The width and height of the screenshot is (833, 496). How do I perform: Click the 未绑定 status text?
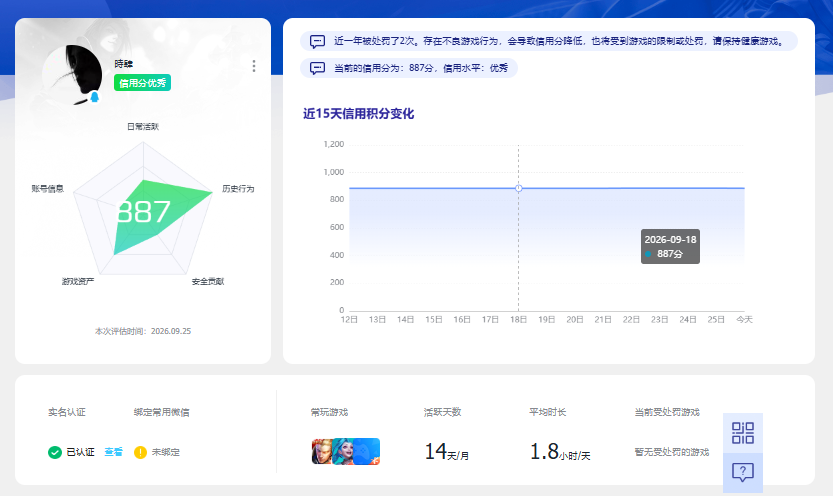point(166,452)
